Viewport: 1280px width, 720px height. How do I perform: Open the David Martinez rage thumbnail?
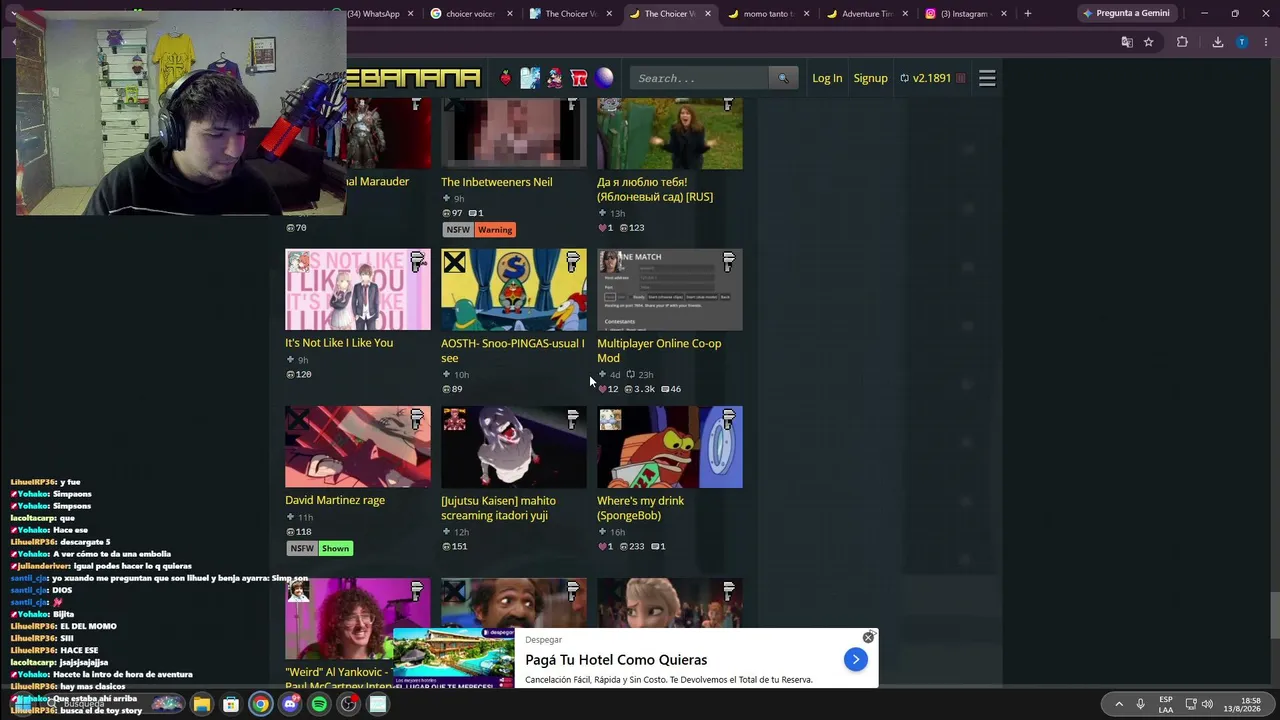pos(358,447)
